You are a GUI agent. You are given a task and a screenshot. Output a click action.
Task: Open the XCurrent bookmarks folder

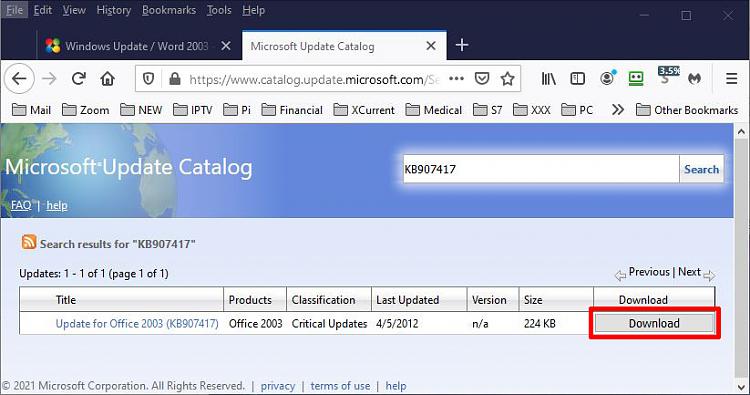pos(364,110)
